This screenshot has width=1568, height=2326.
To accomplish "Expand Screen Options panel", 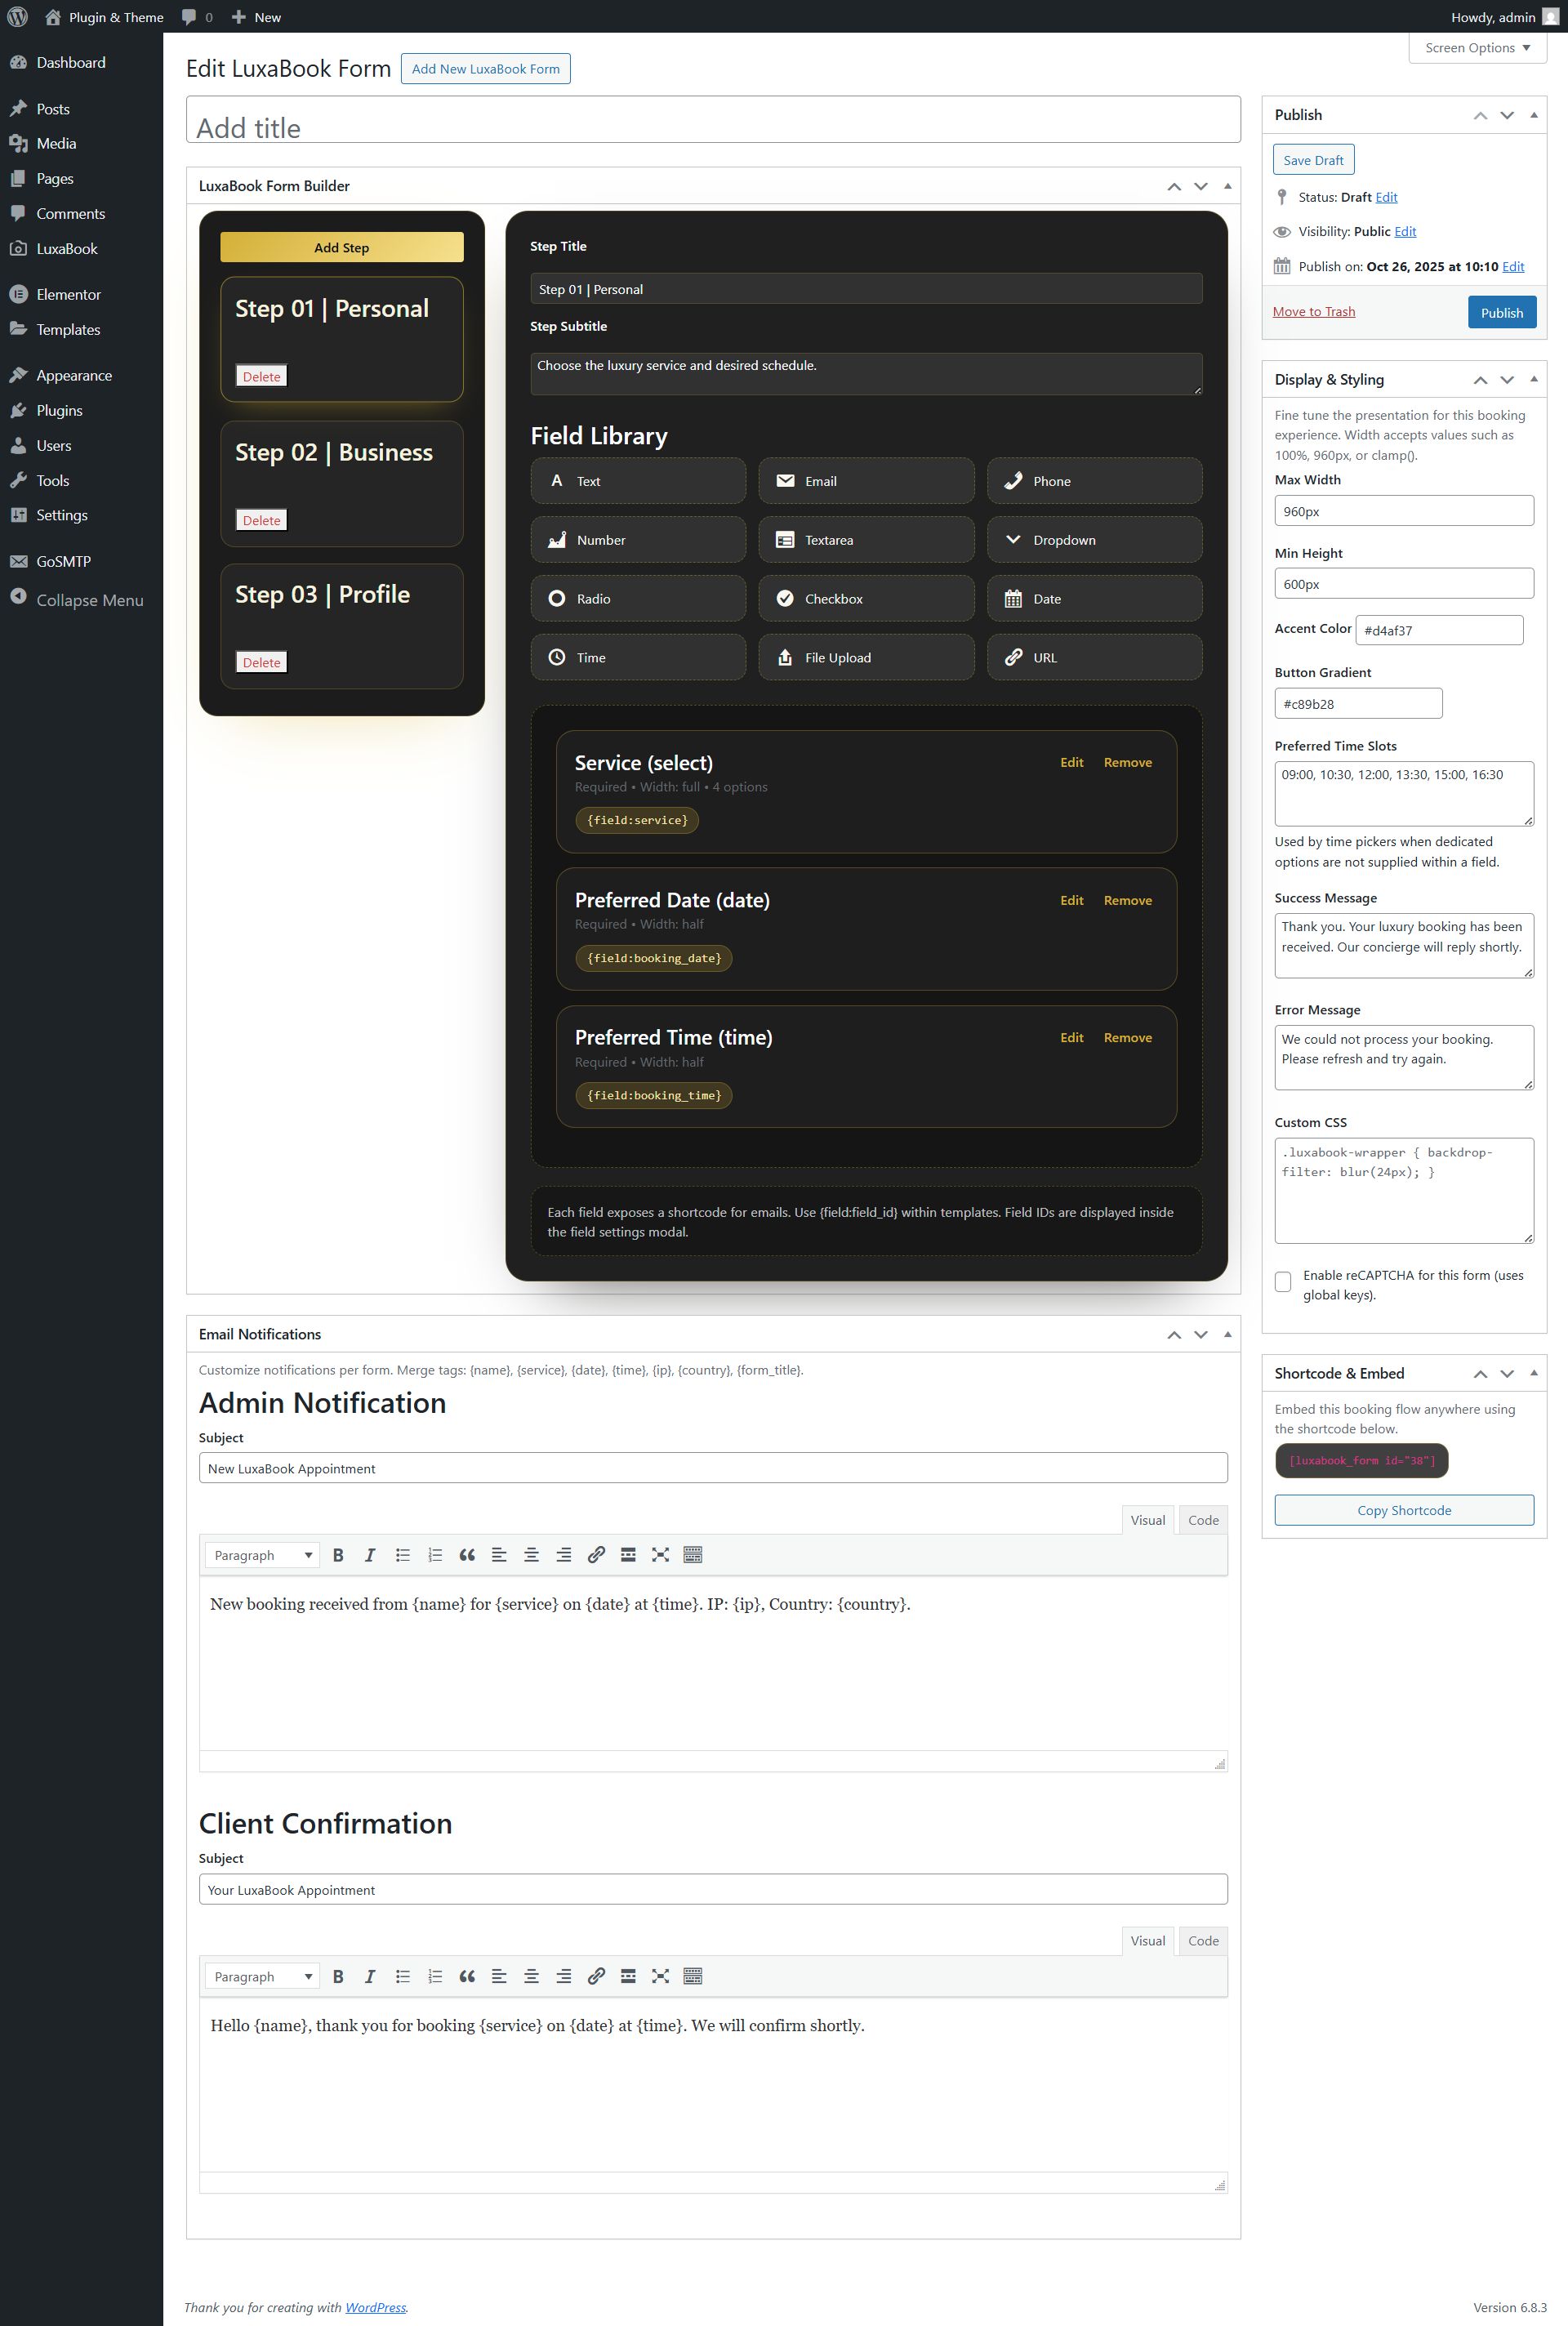I will point(1477,48).
